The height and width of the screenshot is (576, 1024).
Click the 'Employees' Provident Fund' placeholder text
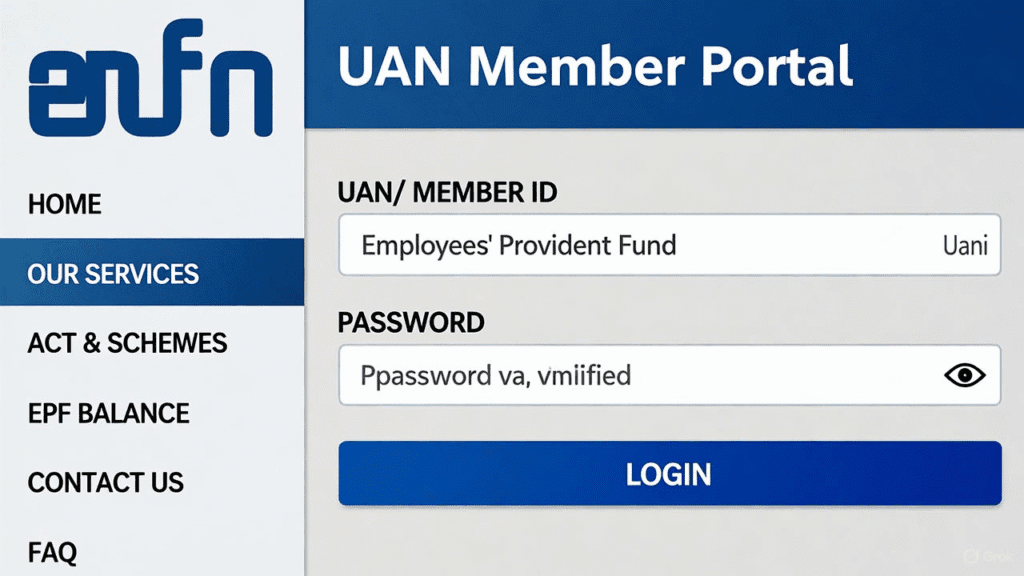[520, 244]
